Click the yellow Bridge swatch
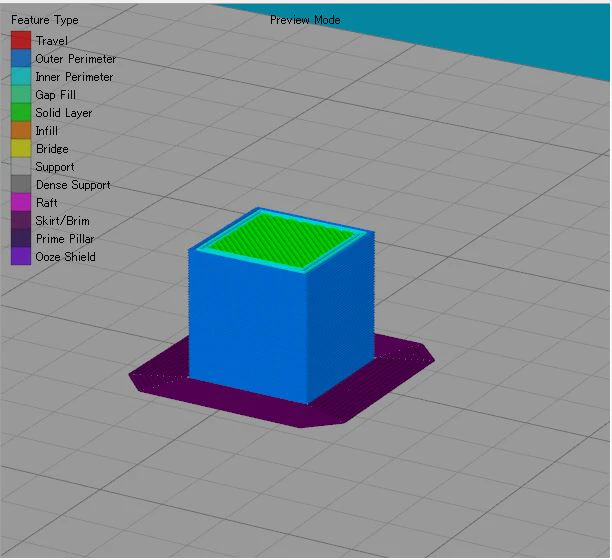The width and height of the screenshot is (612, 560). [21, 148]
